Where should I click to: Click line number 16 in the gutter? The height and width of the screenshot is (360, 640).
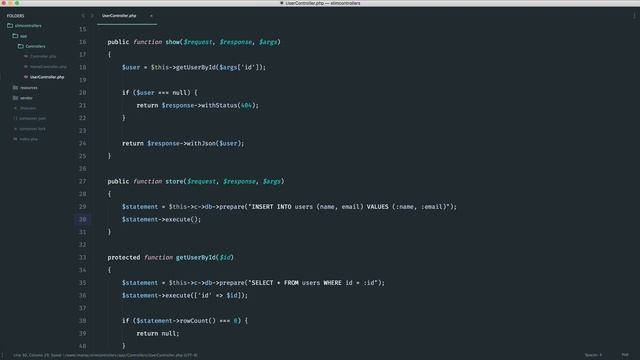coord(83,42)
